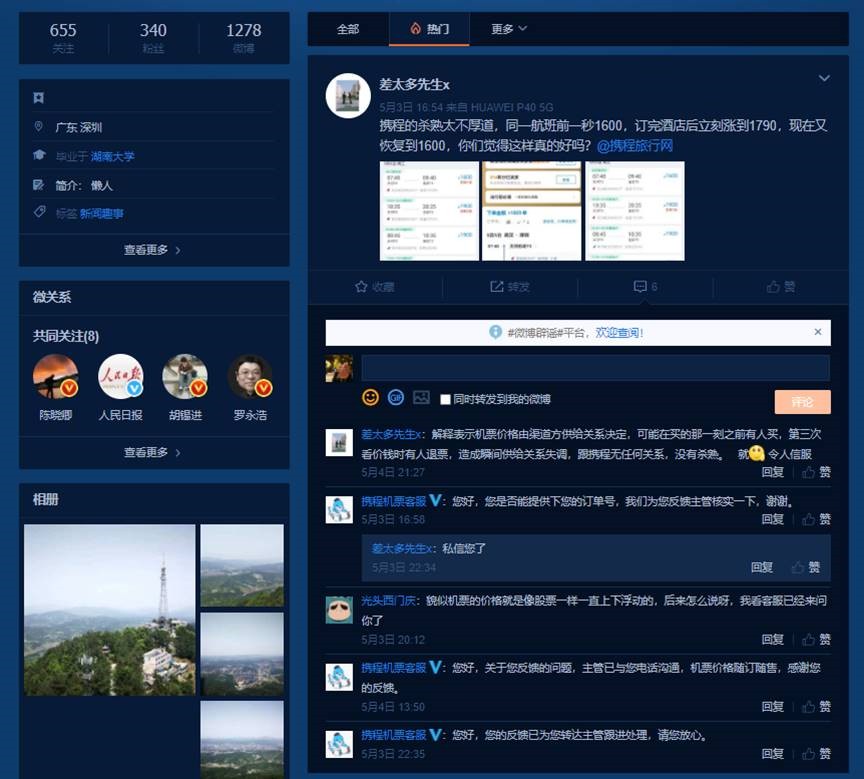864x779 pixels.
Task: Open the 更多 dropdown in the top tabs
Action: click(509, 29)
